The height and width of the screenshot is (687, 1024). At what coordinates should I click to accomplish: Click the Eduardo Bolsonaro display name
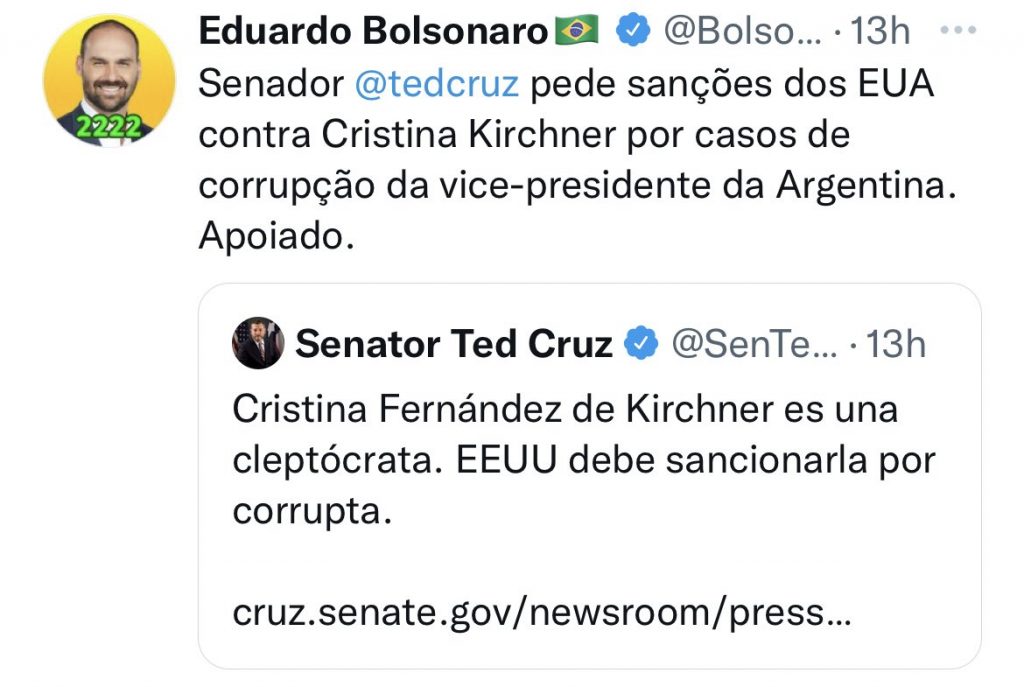click(x=373, y=31)
